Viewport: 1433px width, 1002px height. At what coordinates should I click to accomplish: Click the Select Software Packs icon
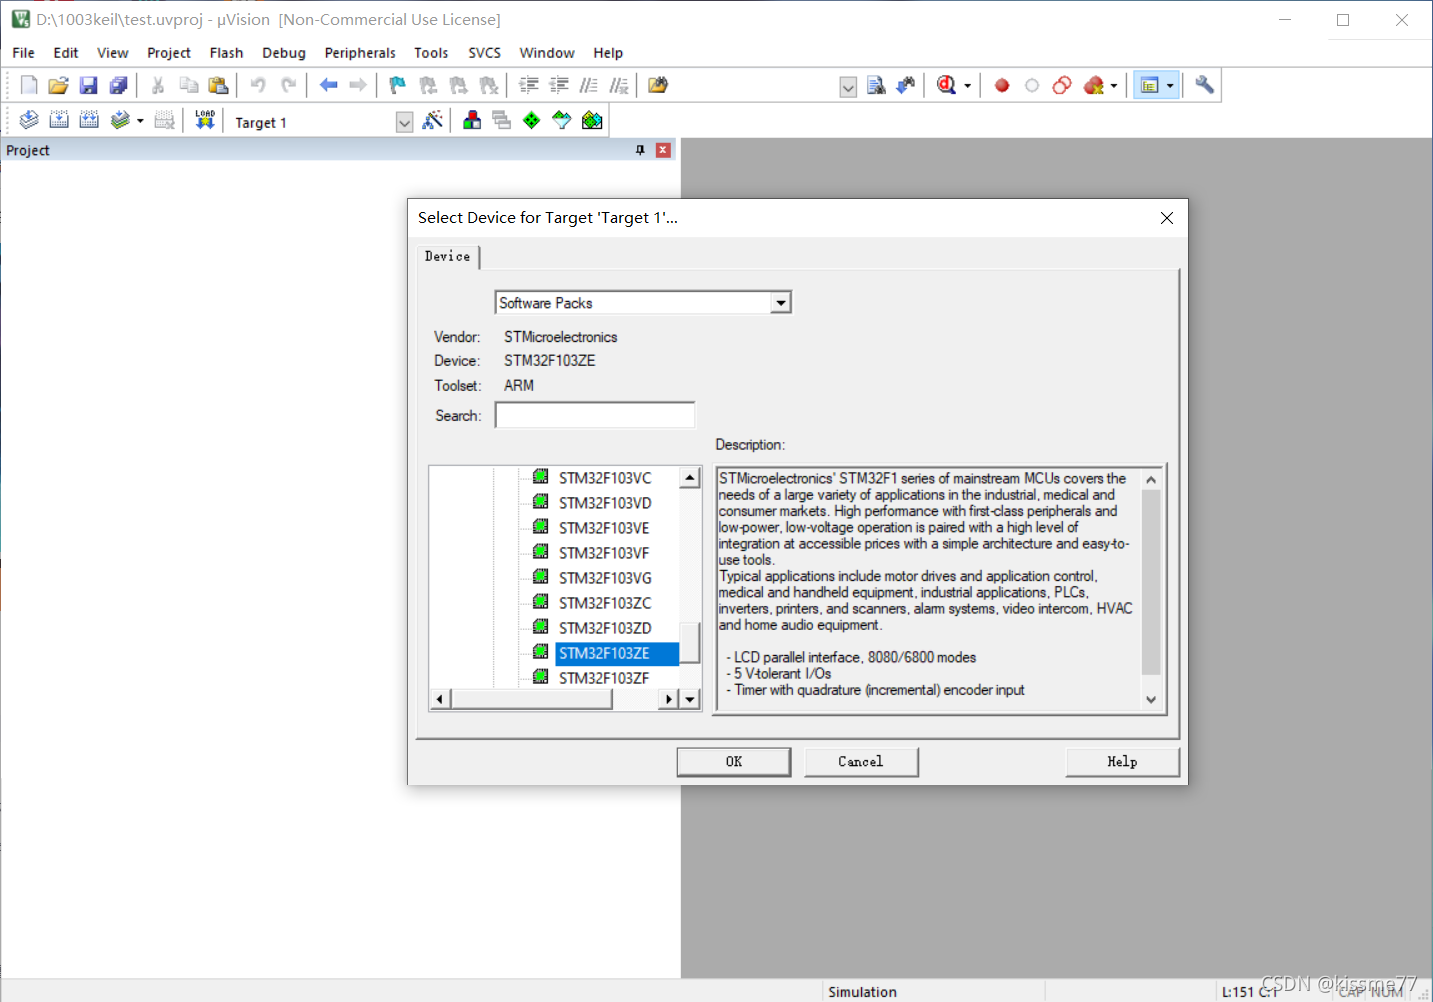pos(562,121)
